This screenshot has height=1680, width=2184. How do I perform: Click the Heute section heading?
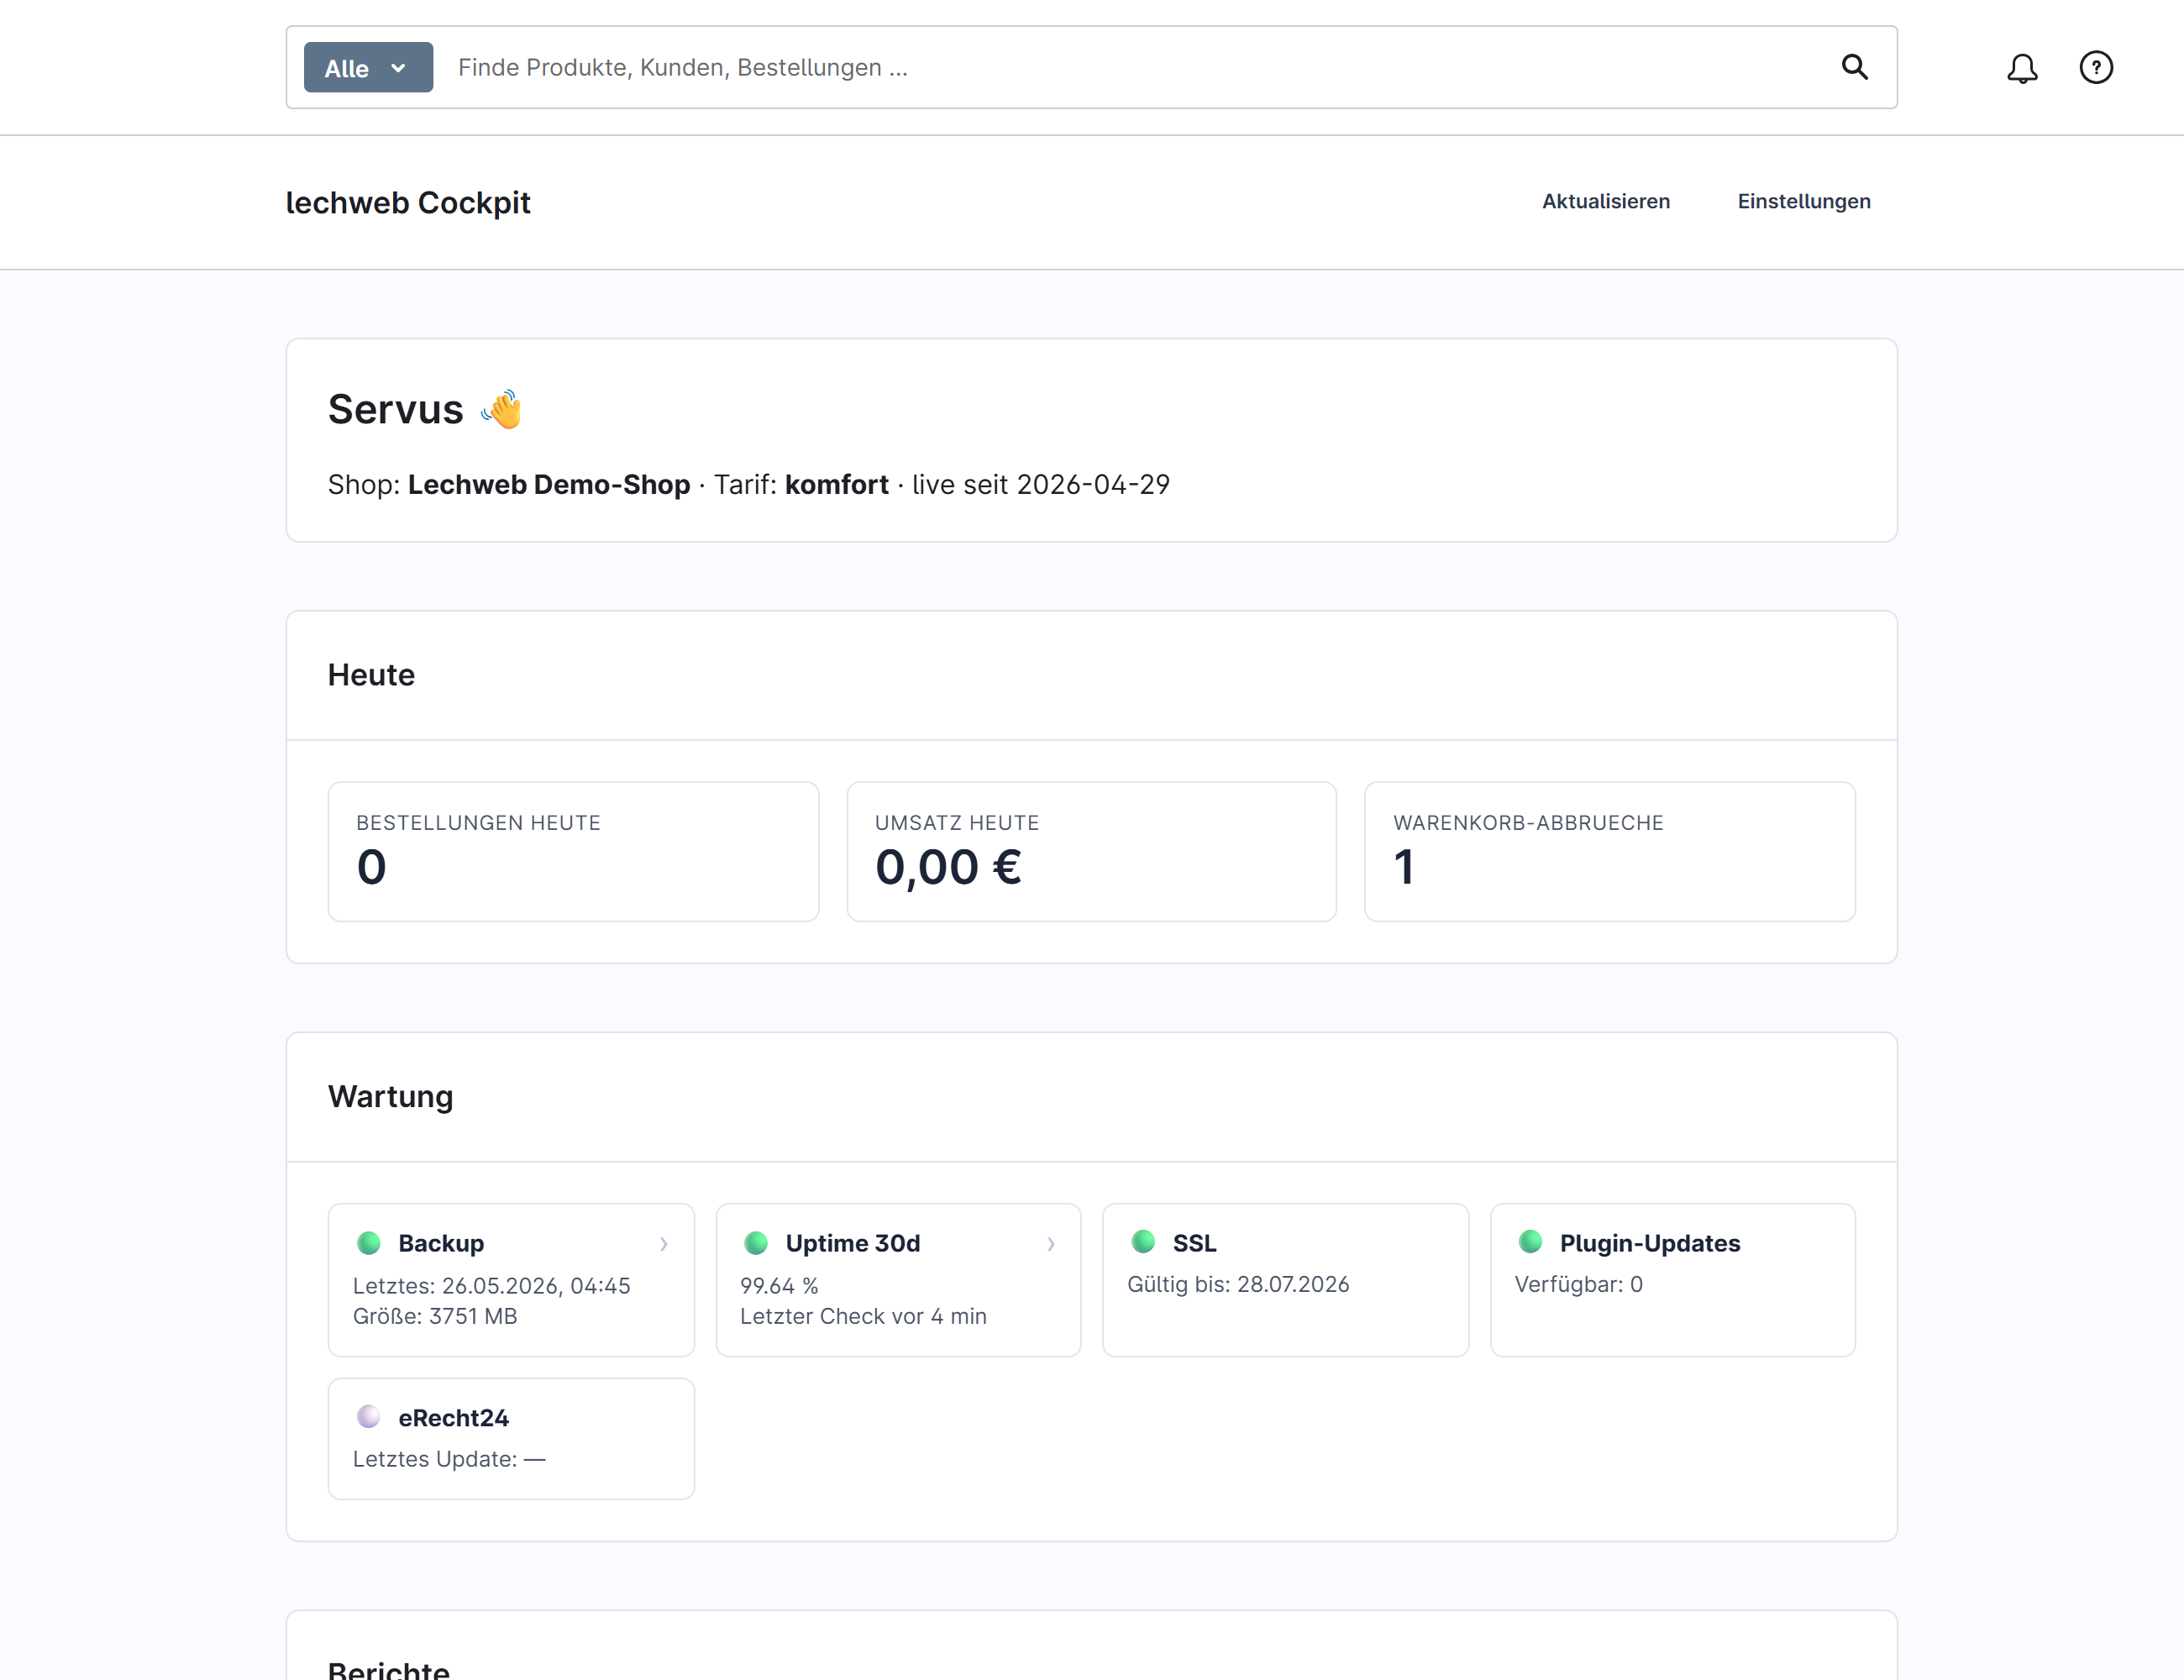pyautogui.click(x=371, y=675)
